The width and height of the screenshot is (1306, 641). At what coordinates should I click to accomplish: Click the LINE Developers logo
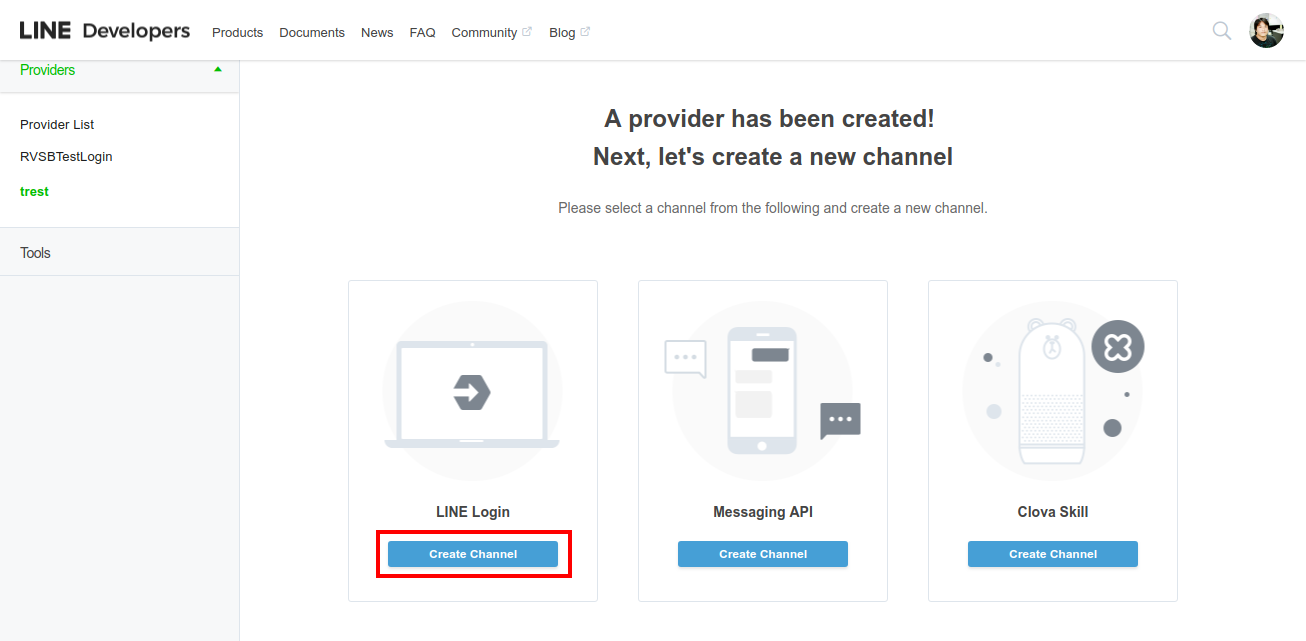105,31
